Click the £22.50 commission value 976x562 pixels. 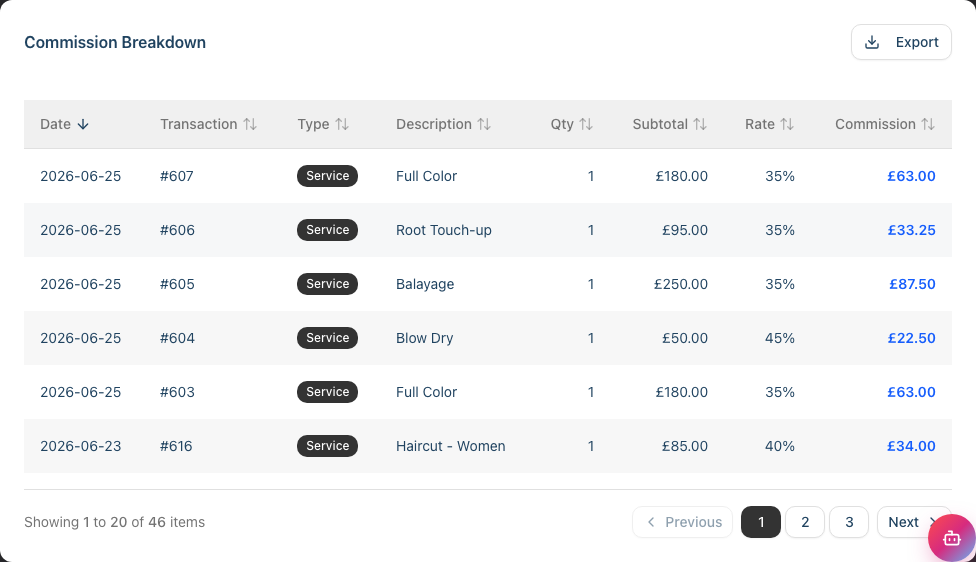(x=911, y=339)
